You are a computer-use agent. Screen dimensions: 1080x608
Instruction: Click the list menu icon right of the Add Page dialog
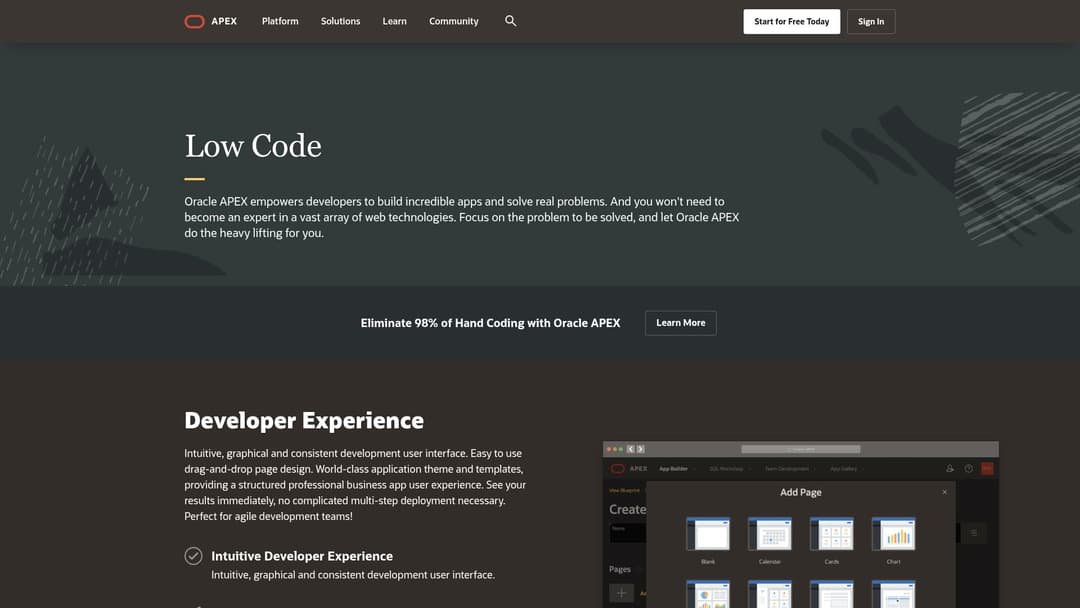(974, 532)
